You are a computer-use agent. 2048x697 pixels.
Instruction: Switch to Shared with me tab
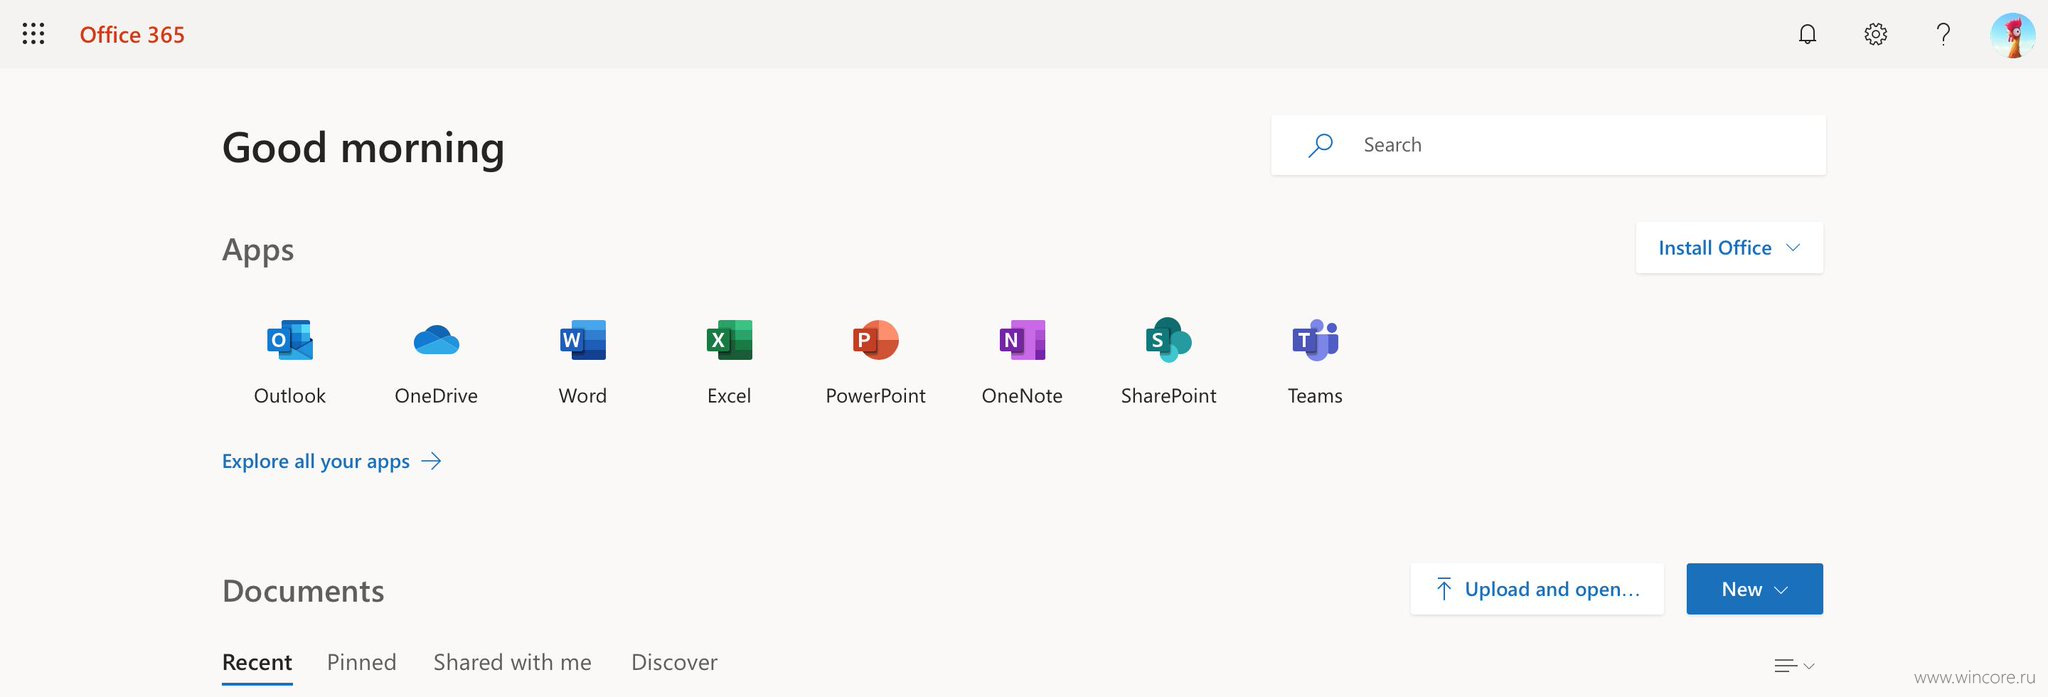click(x=512, y=662)
